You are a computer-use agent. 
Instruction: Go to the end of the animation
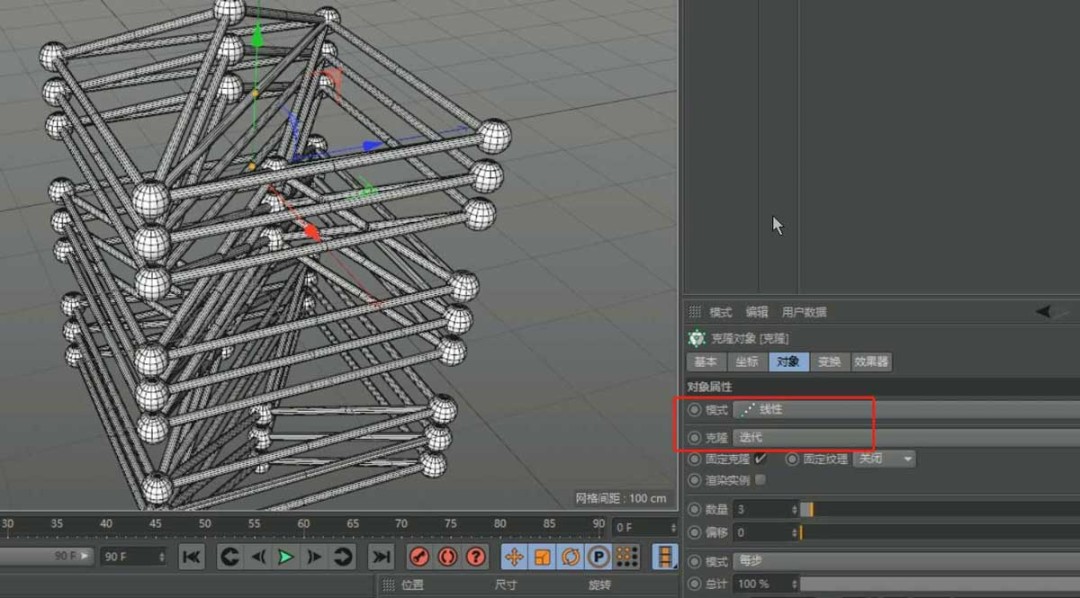(x=381, y=557)
